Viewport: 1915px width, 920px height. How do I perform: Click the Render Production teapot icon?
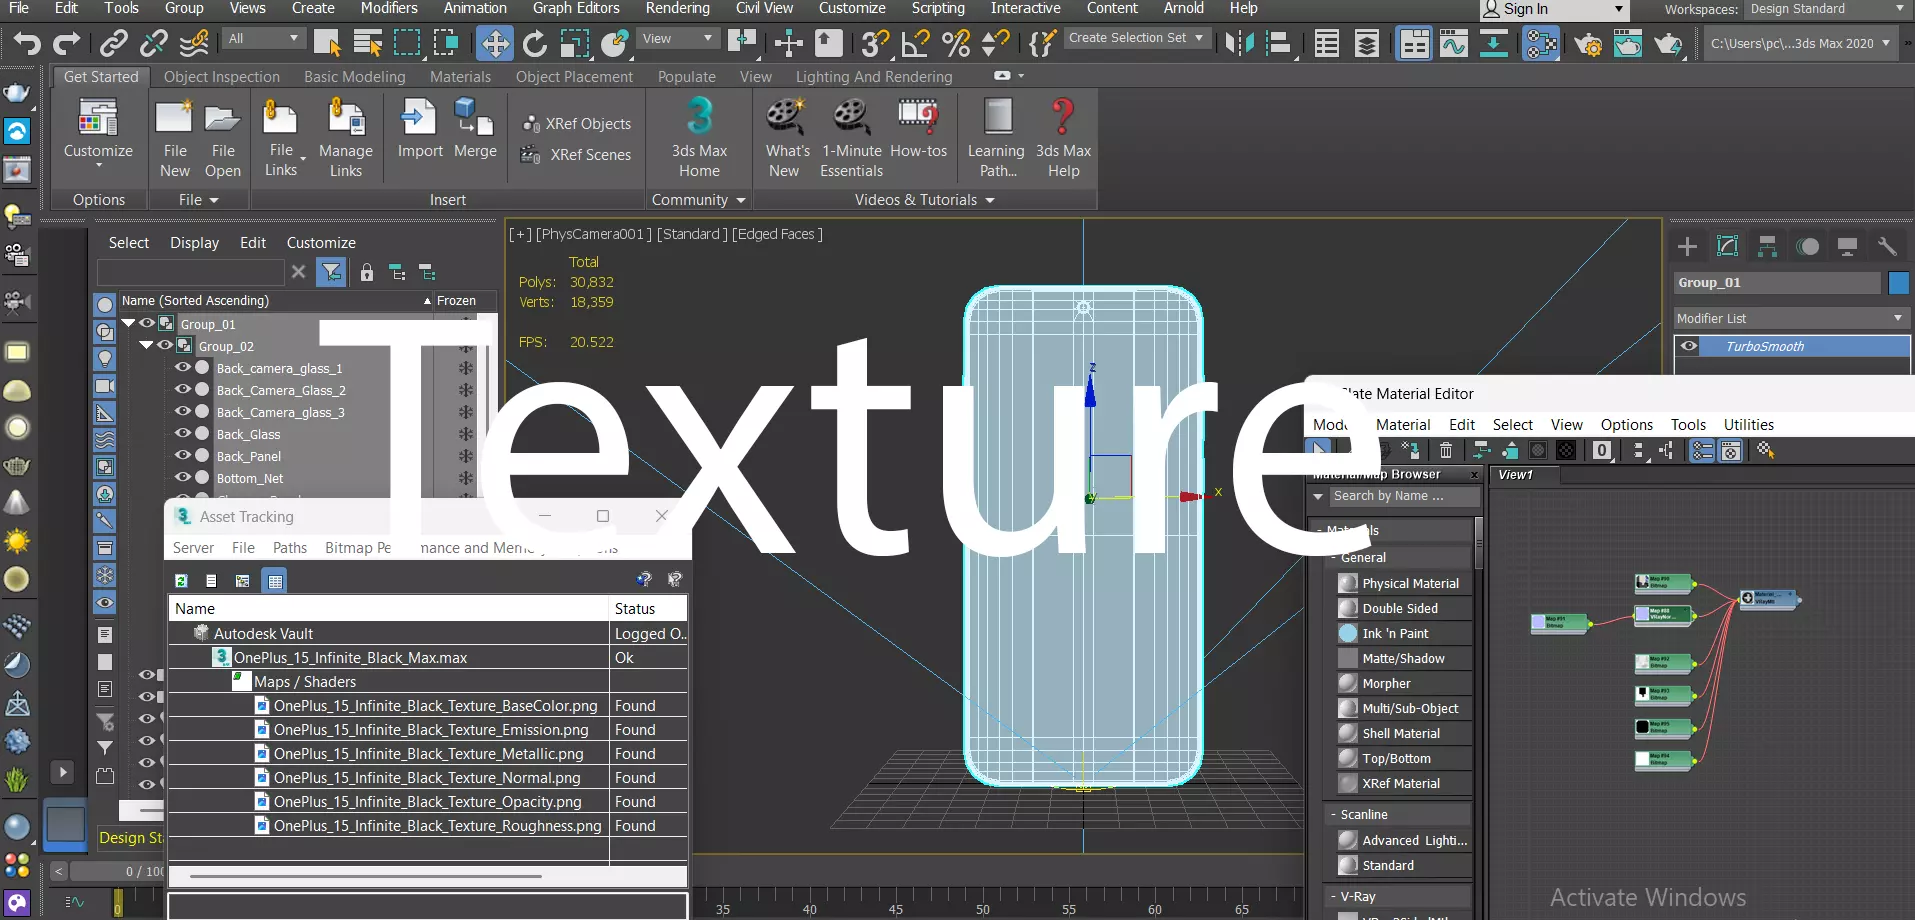coord(1667,43)
